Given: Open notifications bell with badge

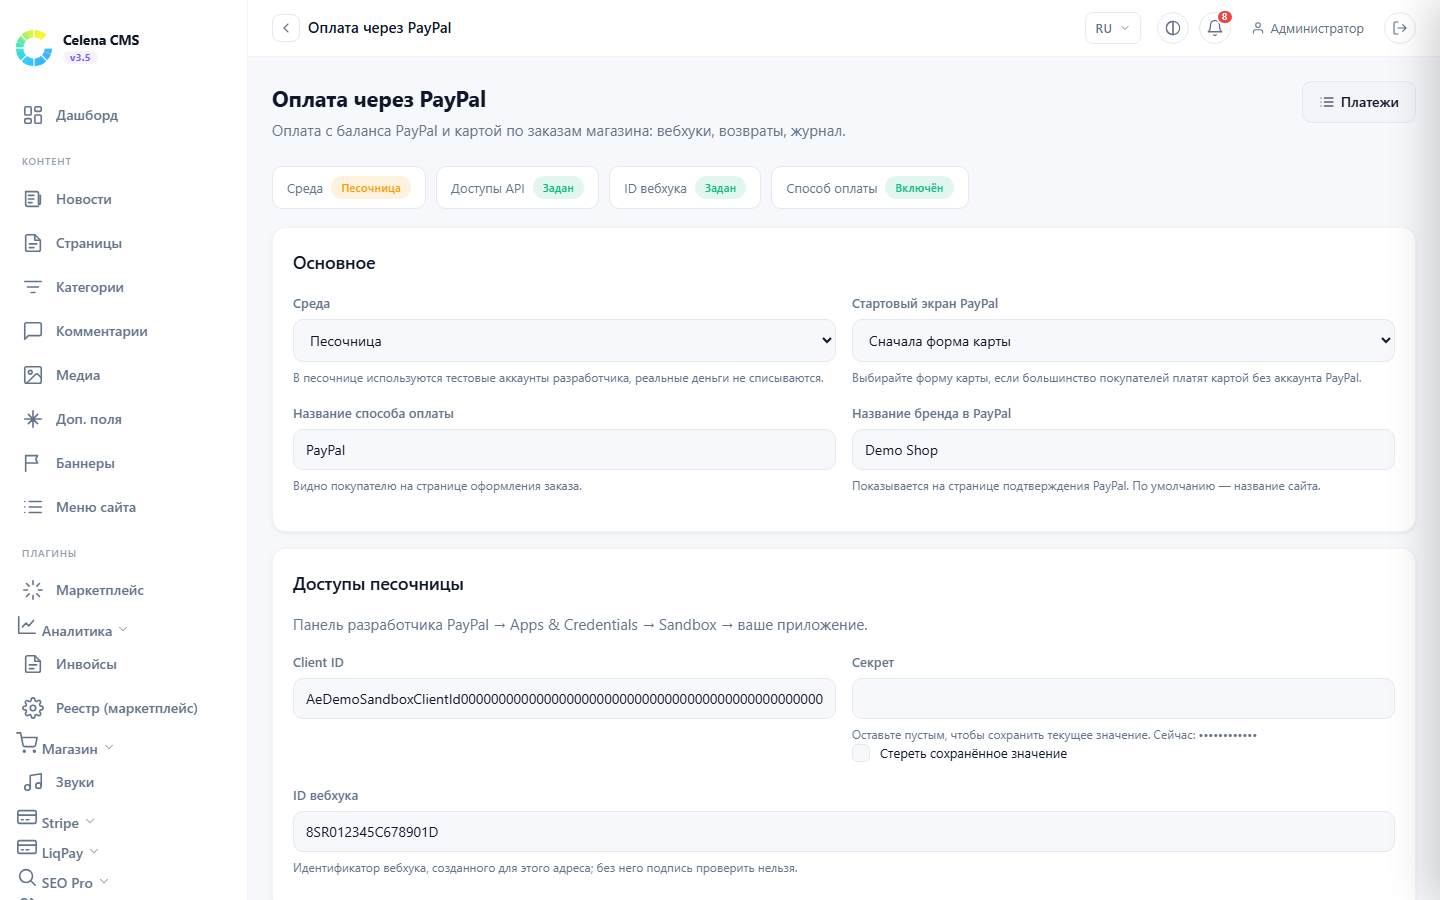Looking at the screenshot, I should click(1215, 28).
